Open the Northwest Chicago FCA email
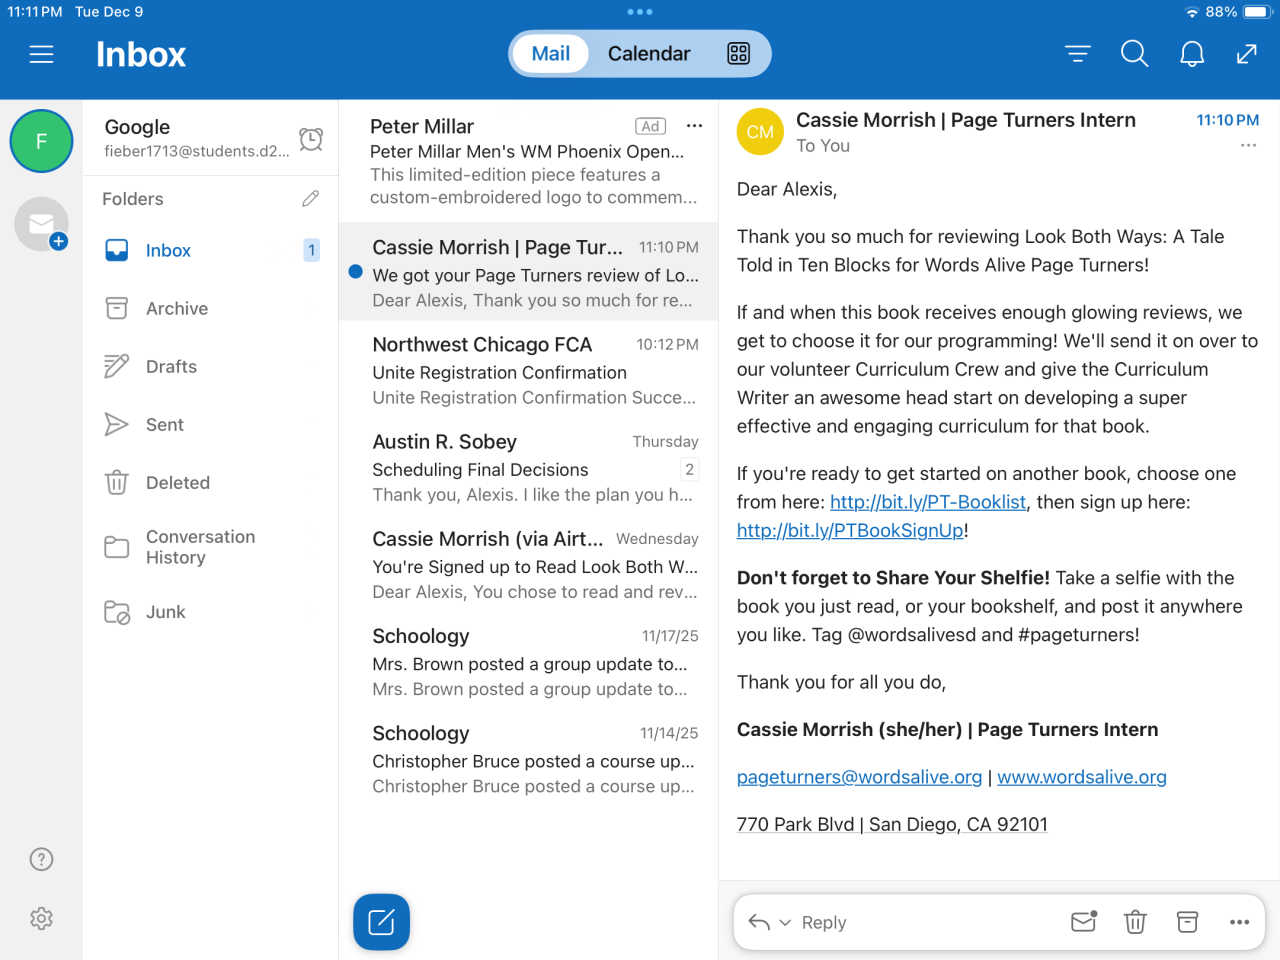 pos(529,370)
